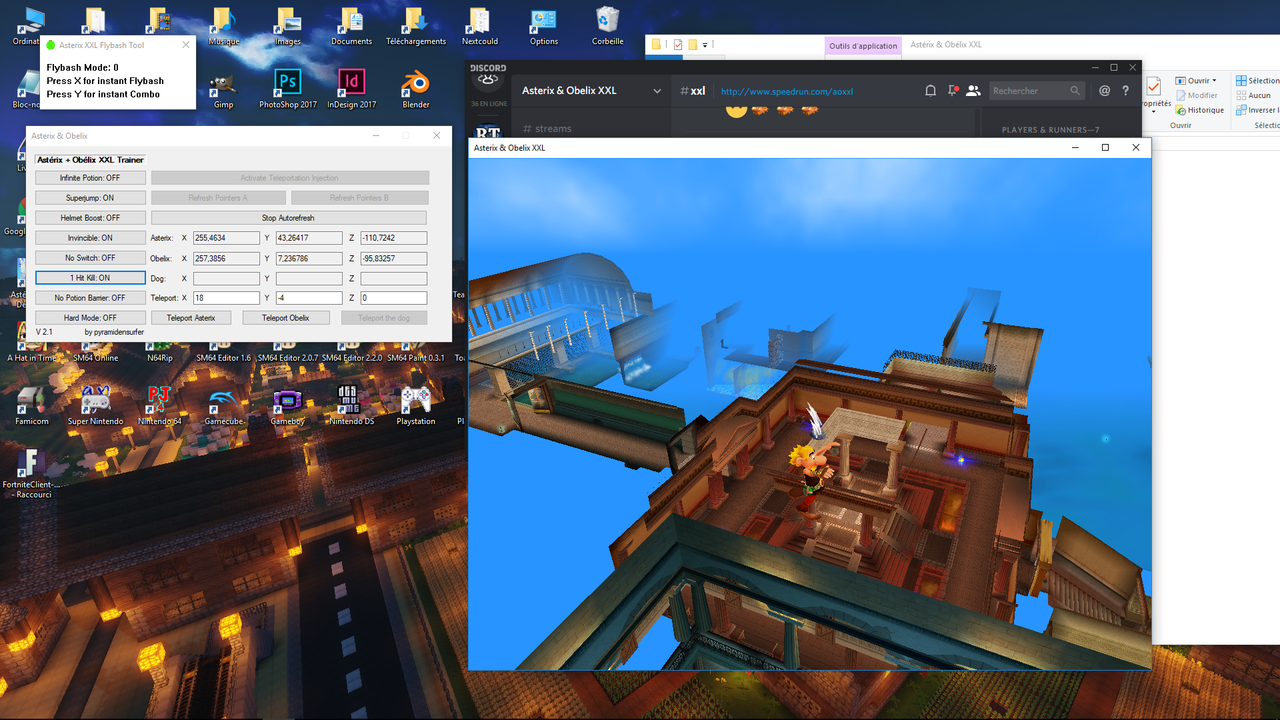Open the Gameboy emulator shortcut
The image size is (1280, 720).
tap(287, 406)
